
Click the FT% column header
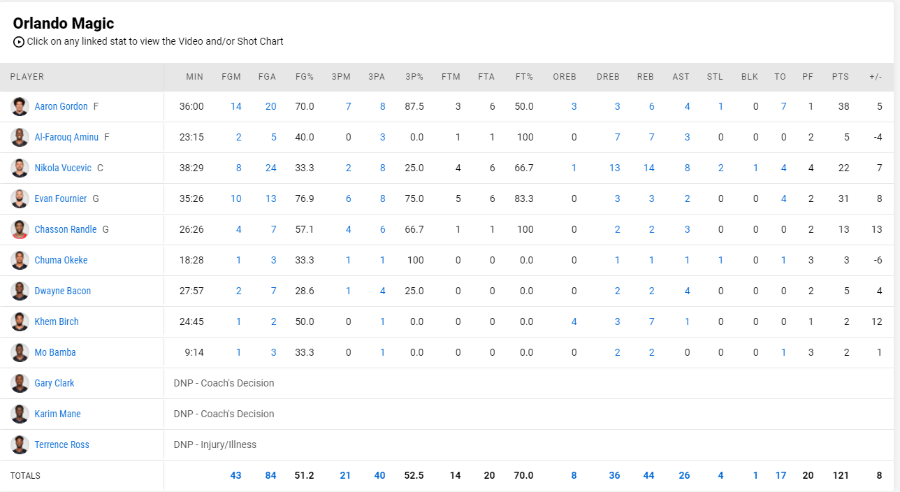click(x=524, y=76)
